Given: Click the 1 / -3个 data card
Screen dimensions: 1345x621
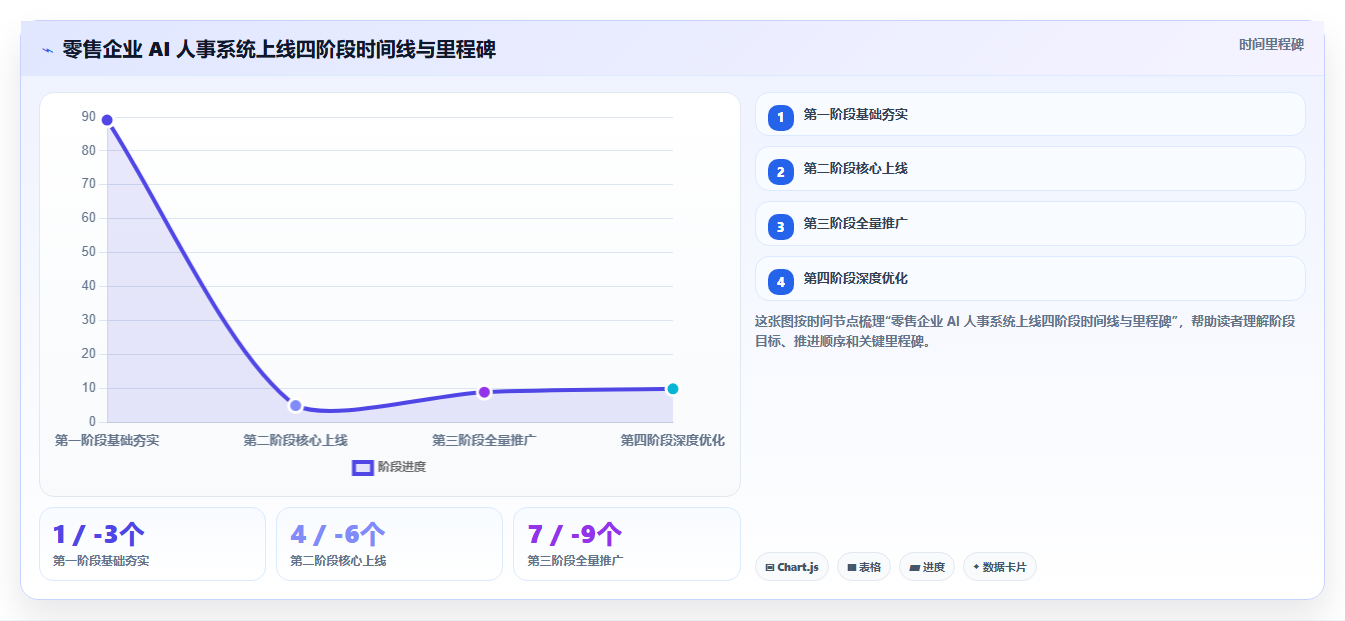Looking at the screenshot, I should coord(152,544).
